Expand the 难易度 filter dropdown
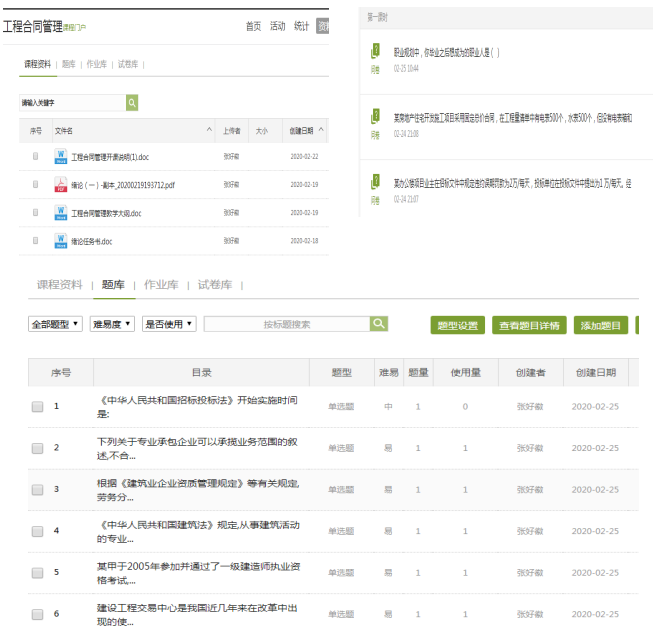 point(112,324)
